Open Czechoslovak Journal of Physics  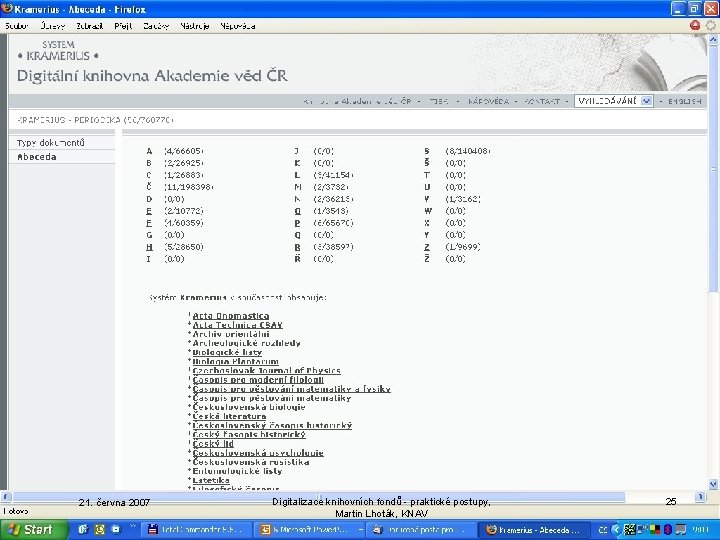coord(266,371)
